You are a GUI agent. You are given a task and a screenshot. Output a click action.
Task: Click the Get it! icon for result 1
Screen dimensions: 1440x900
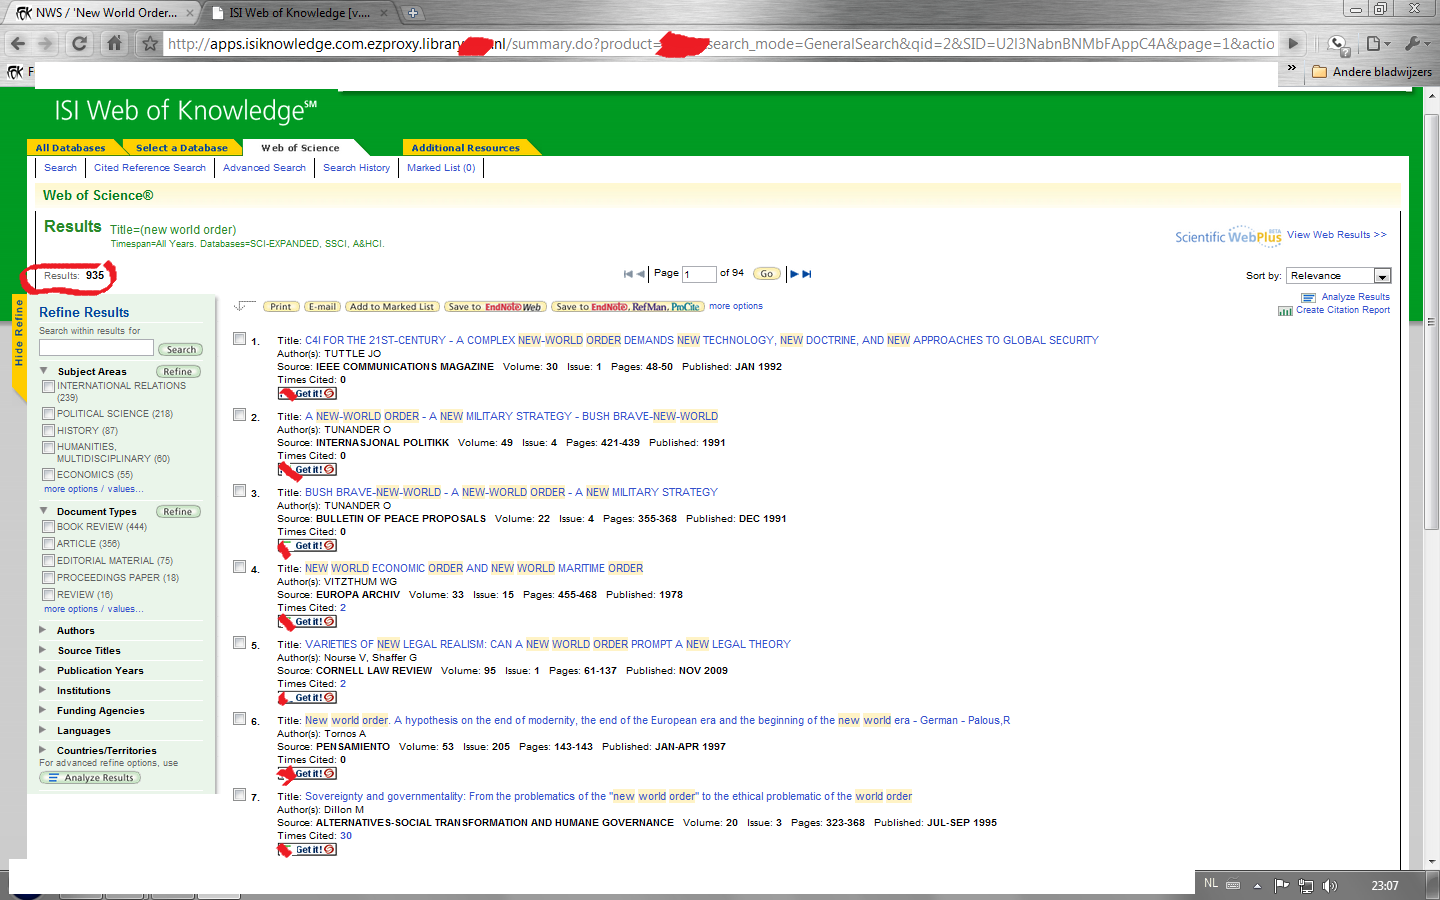(307, 394)
